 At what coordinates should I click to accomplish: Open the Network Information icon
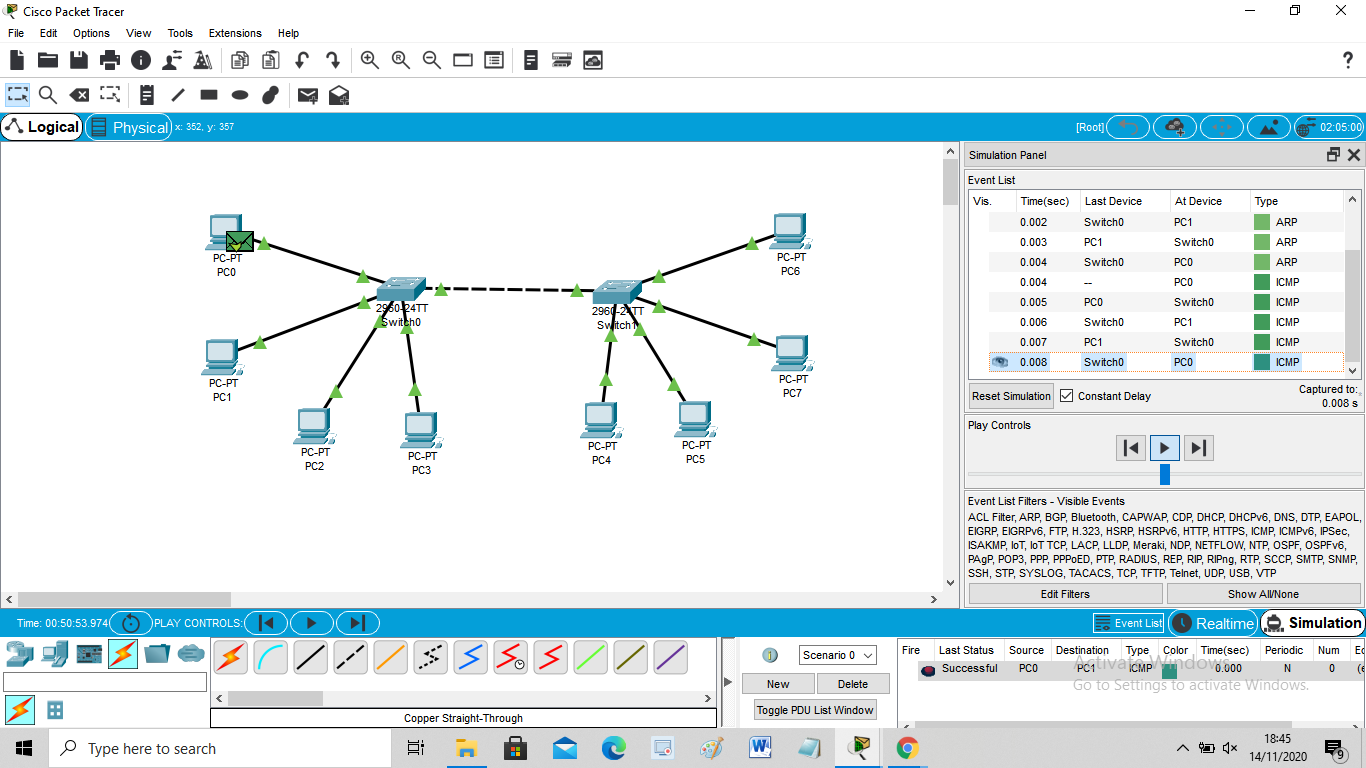[x=141, y=60]
